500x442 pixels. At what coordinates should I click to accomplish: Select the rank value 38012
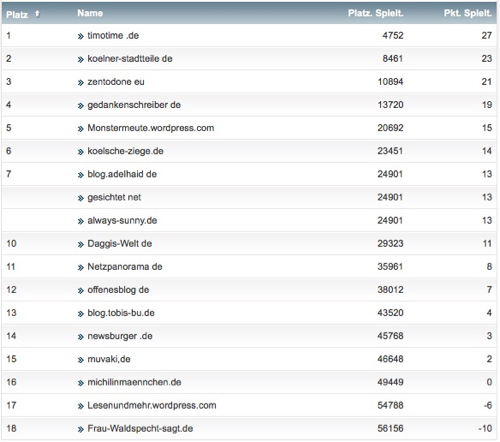(x=390, y=290)
